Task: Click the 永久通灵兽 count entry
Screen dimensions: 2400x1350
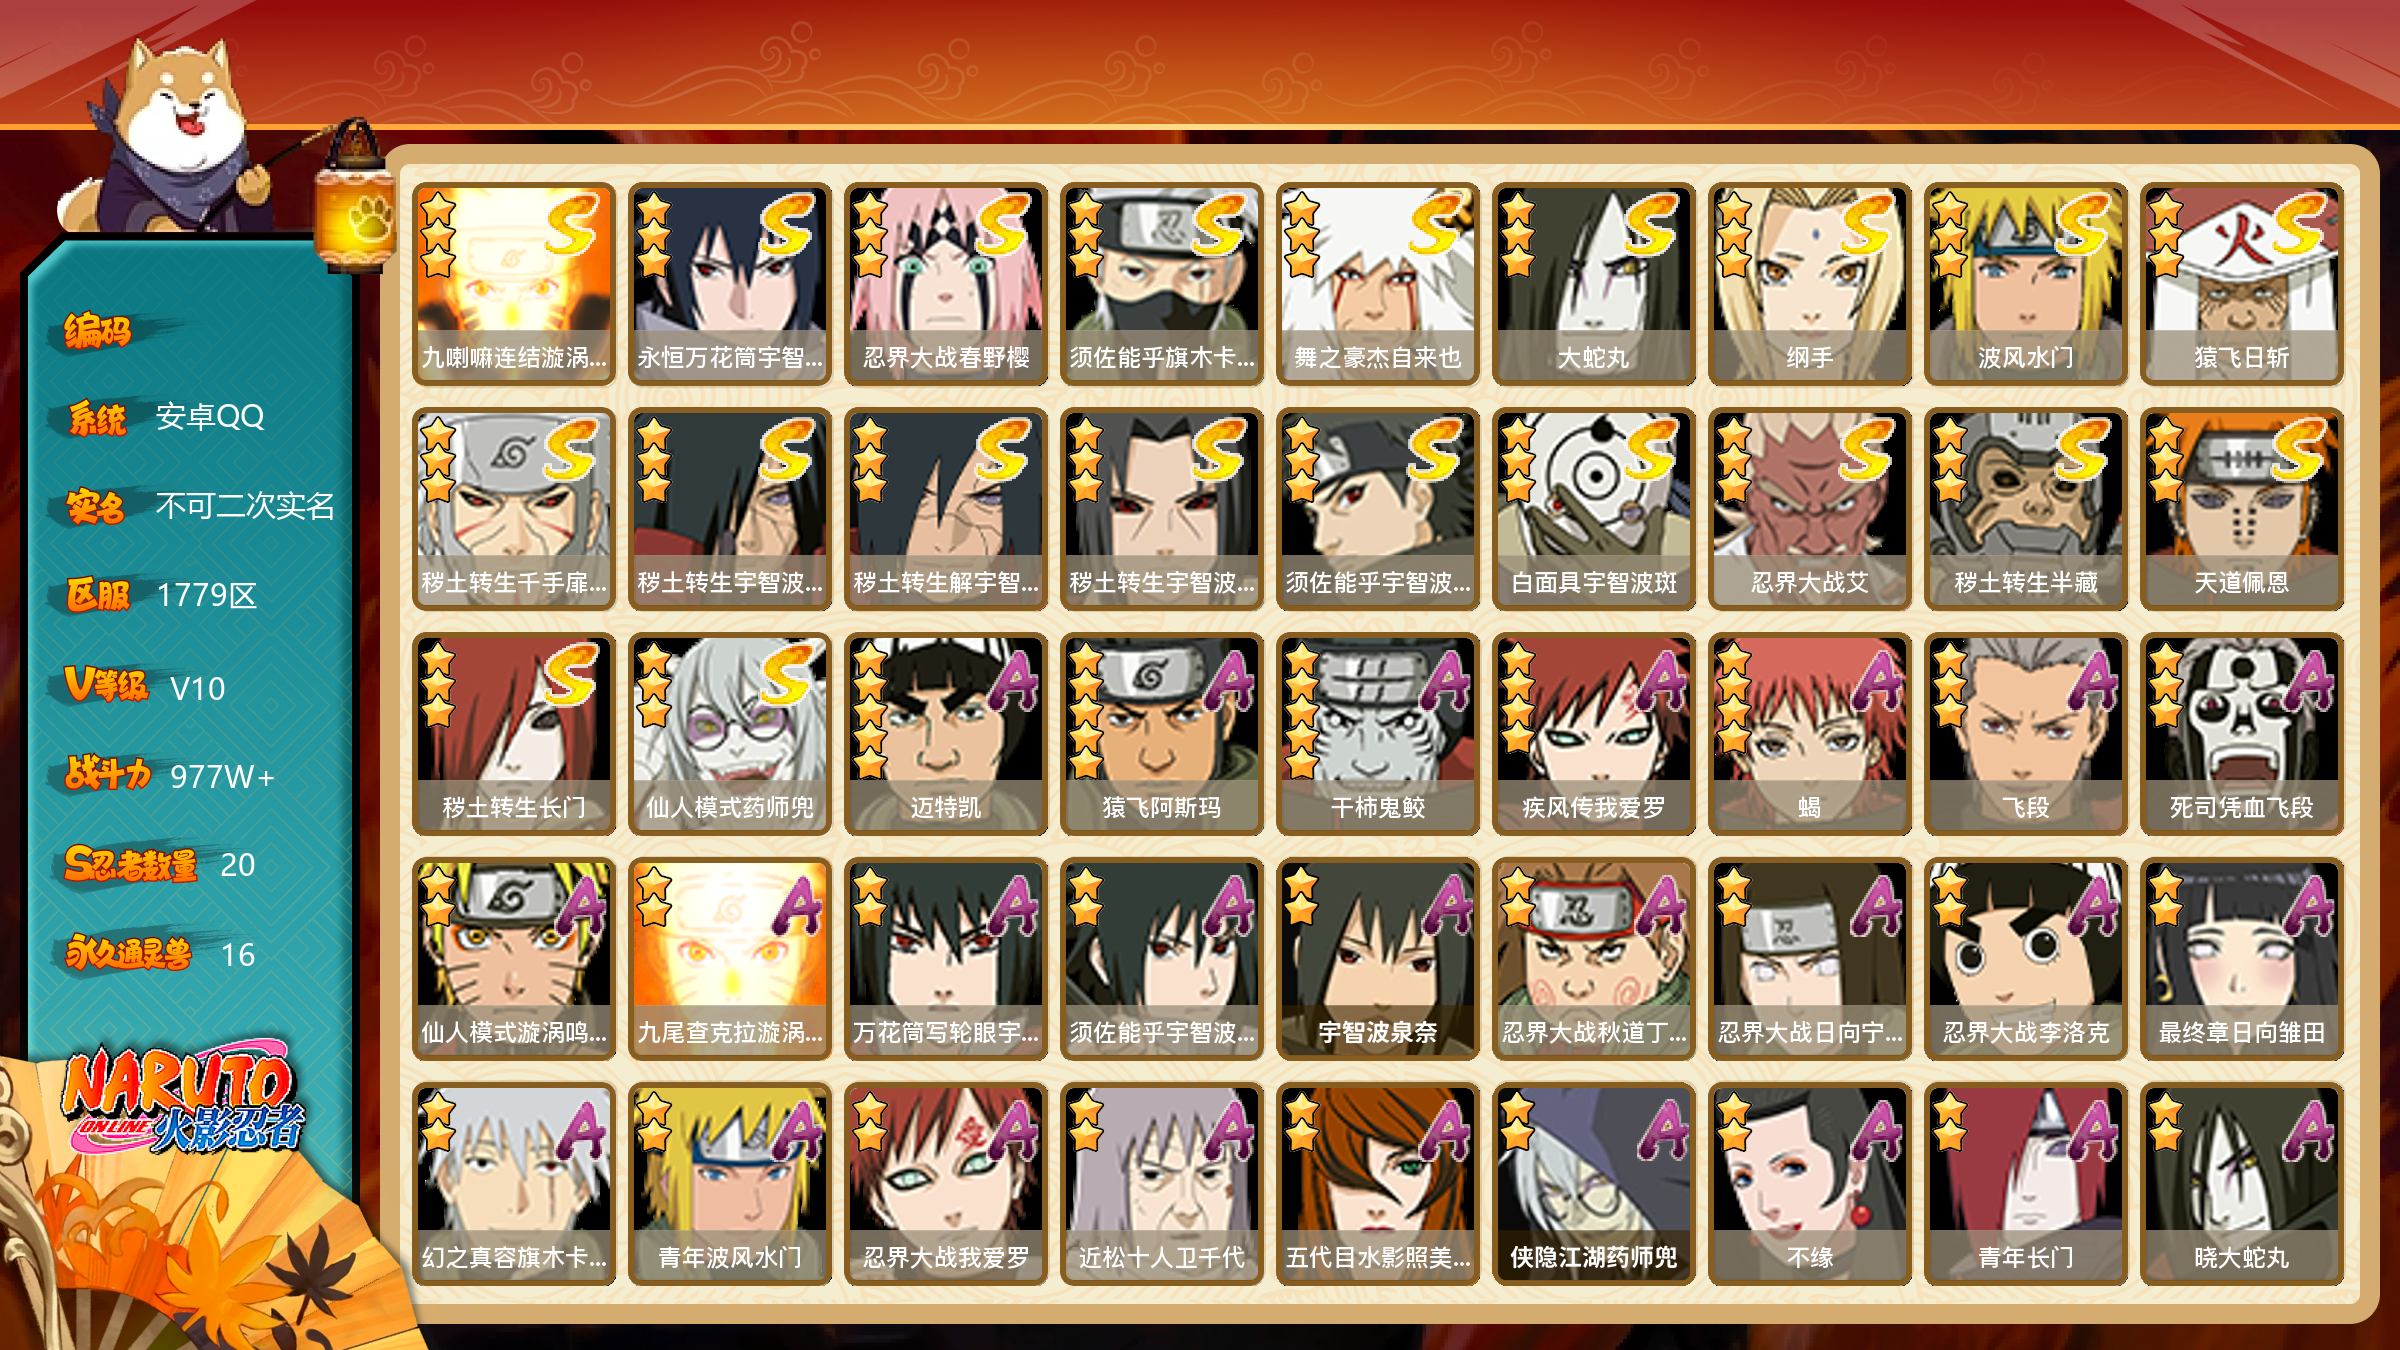Action: click(x=160, y=954)
